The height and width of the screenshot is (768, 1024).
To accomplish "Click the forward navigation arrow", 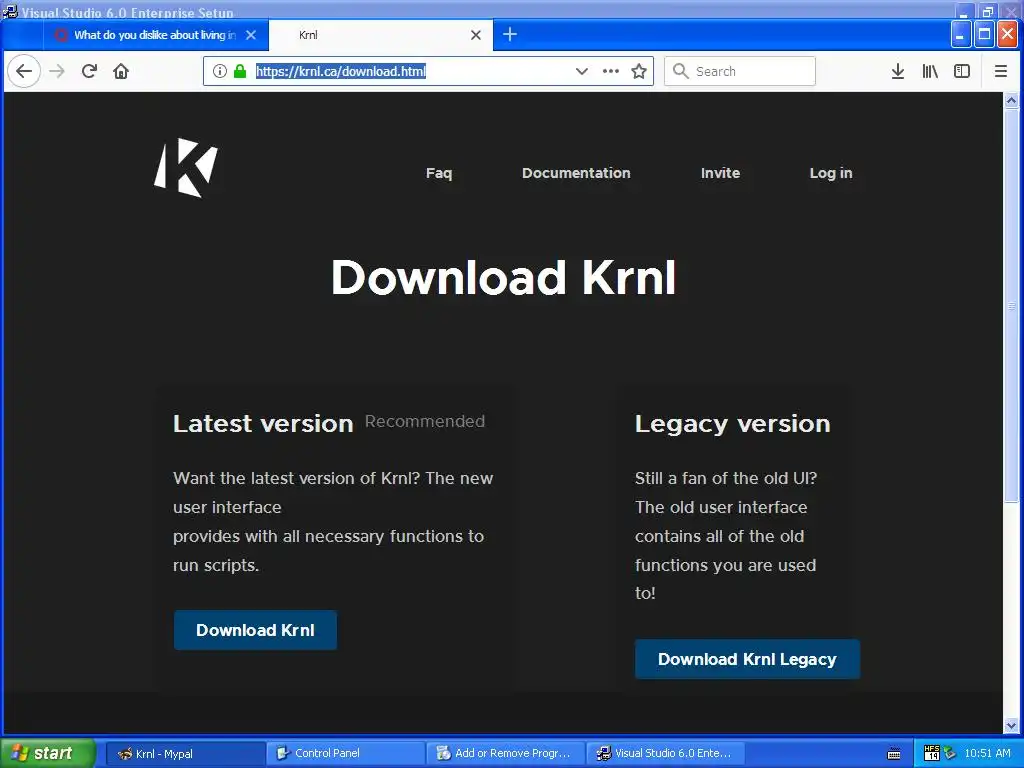I will [x=57, y=71].
